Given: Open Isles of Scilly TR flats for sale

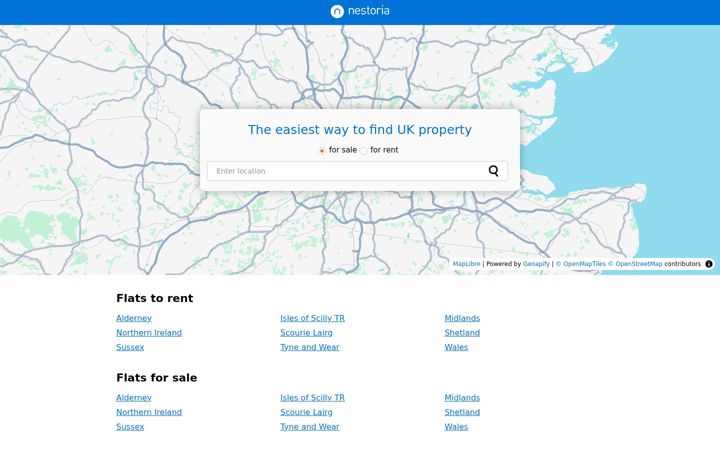Looking at the screenshot, I should [312, 398].
